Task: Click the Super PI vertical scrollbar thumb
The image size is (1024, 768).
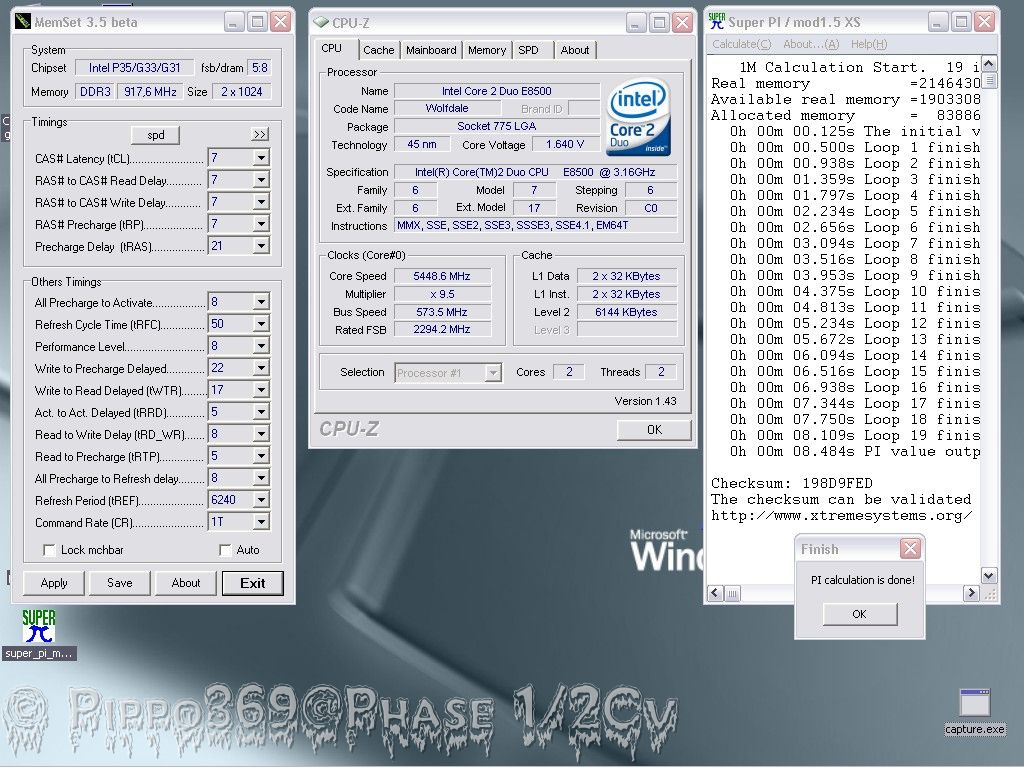Action: tap(989, 80)
